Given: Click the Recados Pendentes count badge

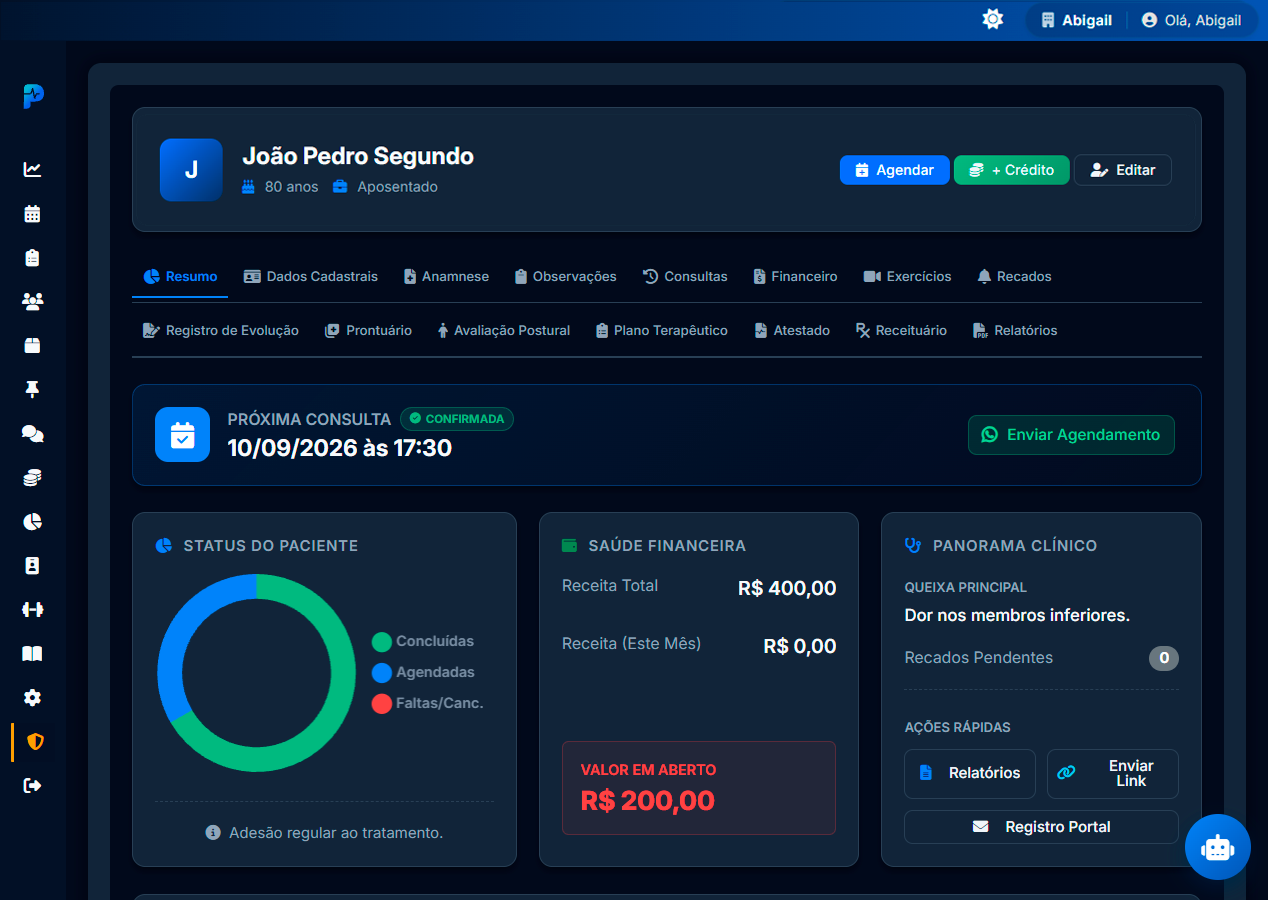Looking at the screenshot, I should (1164, 658).
